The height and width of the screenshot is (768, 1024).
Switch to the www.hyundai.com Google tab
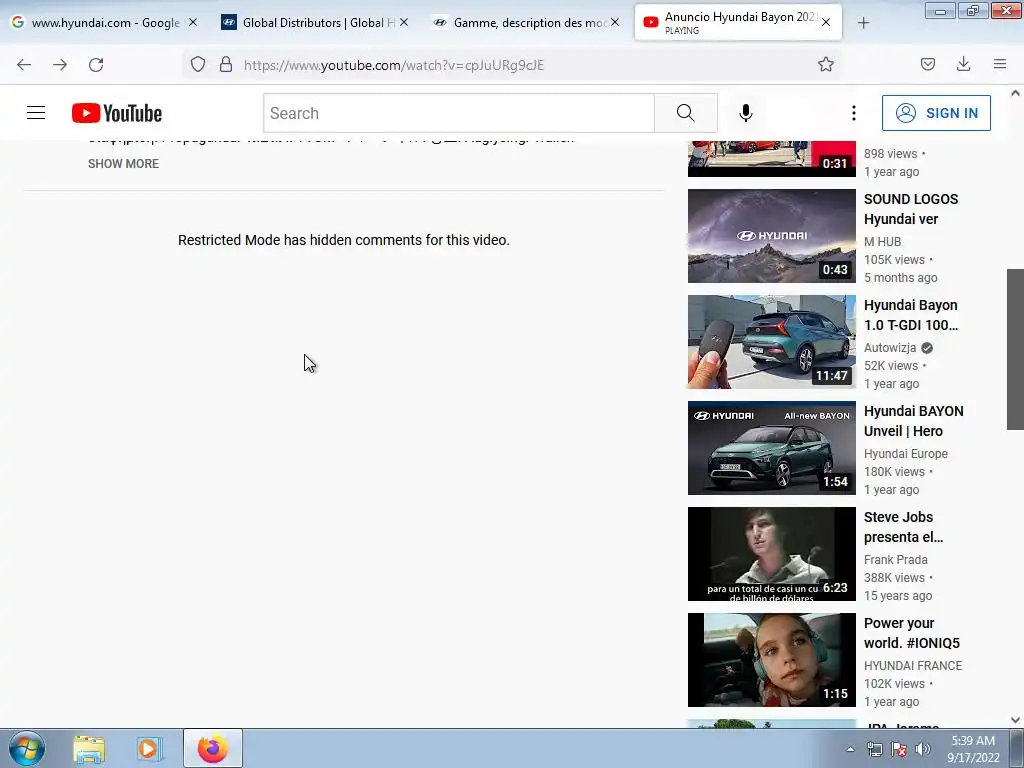coord(104,23)
